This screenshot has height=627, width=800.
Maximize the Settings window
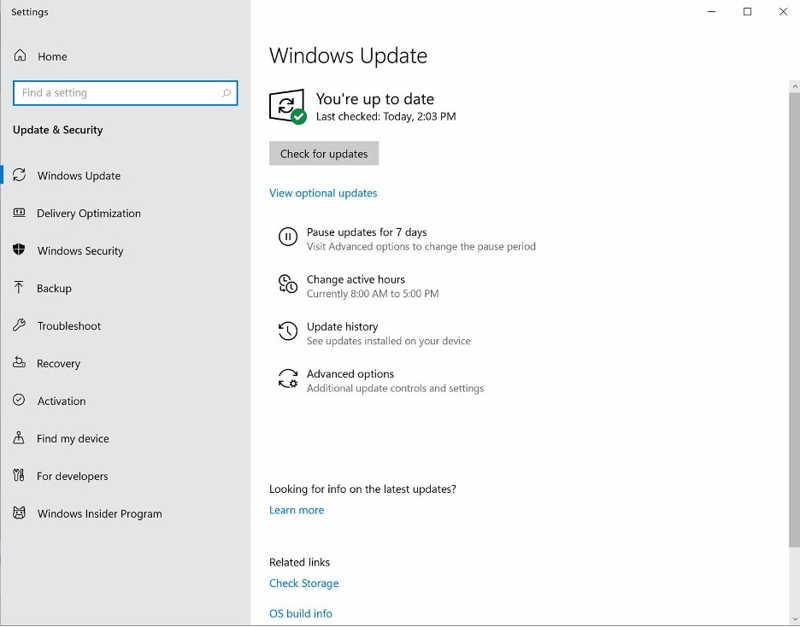click(747, 11)
